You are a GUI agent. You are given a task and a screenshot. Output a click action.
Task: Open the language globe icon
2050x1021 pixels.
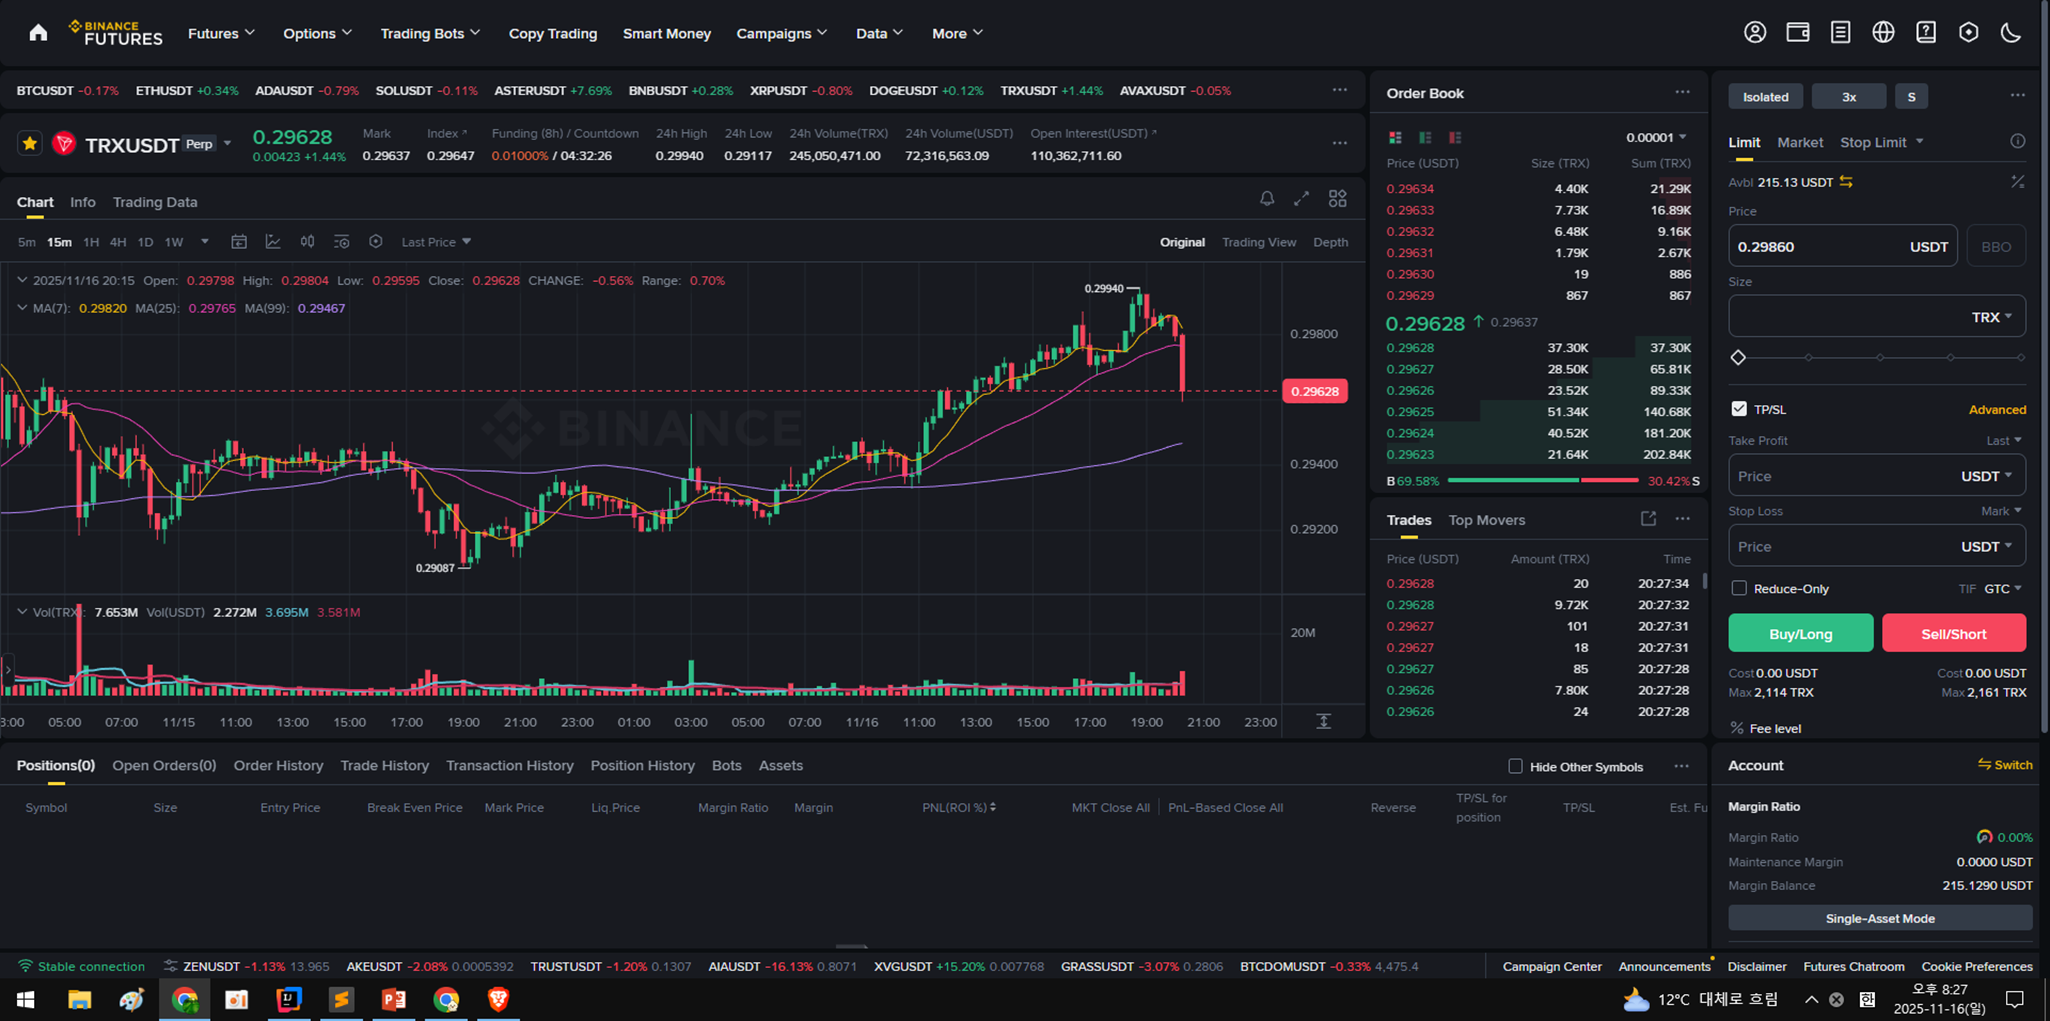click(1883, 33)
